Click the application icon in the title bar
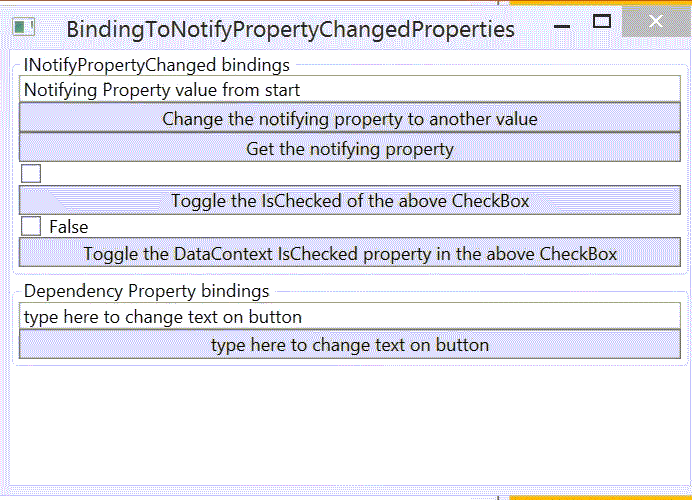The width and height of the screenshot is (692, 500). (x=23, y=27)
